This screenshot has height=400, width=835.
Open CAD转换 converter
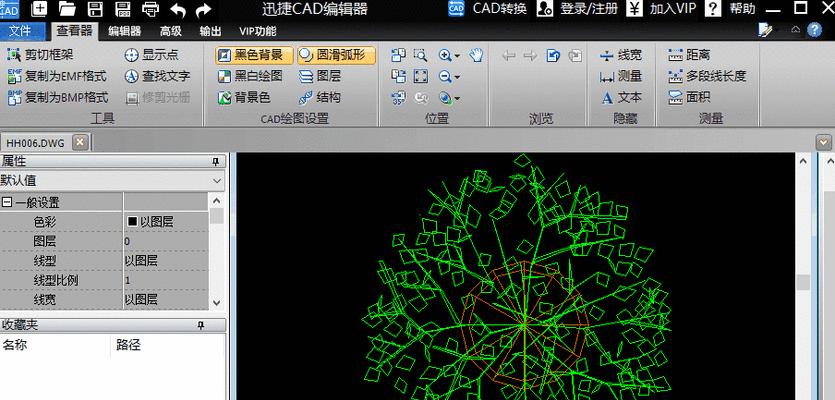coord(488,9)
